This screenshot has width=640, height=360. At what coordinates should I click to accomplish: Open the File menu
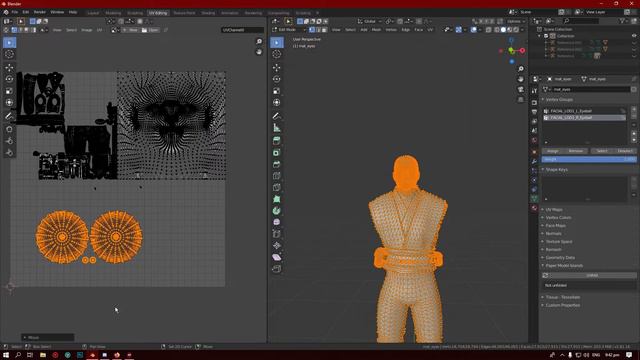click(x=15, y=12)
